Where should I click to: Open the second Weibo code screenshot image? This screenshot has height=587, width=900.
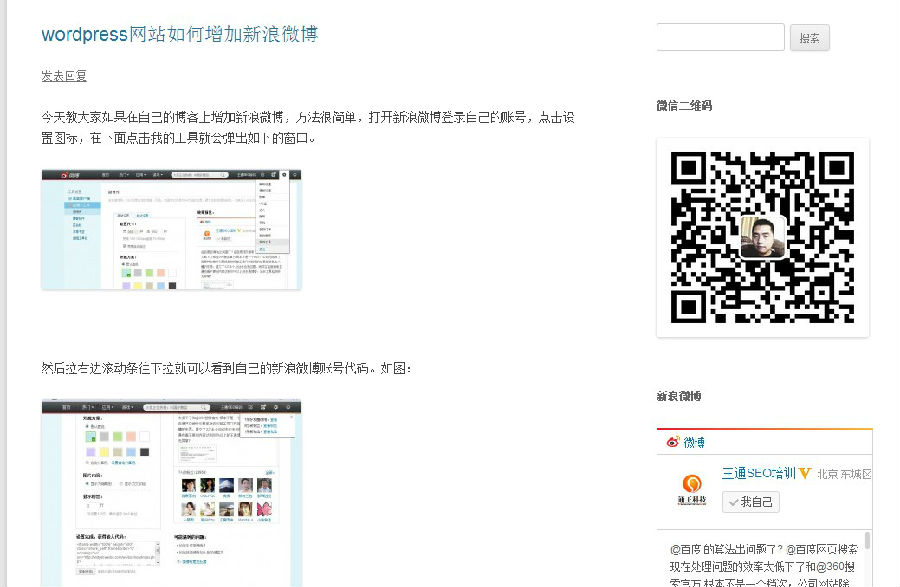171,492
